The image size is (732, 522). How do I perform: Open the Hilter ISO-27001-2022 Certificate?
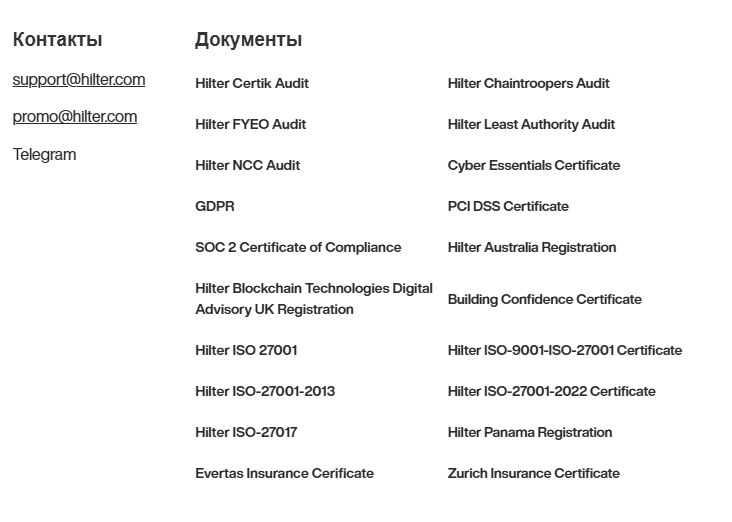pos(551,391)
